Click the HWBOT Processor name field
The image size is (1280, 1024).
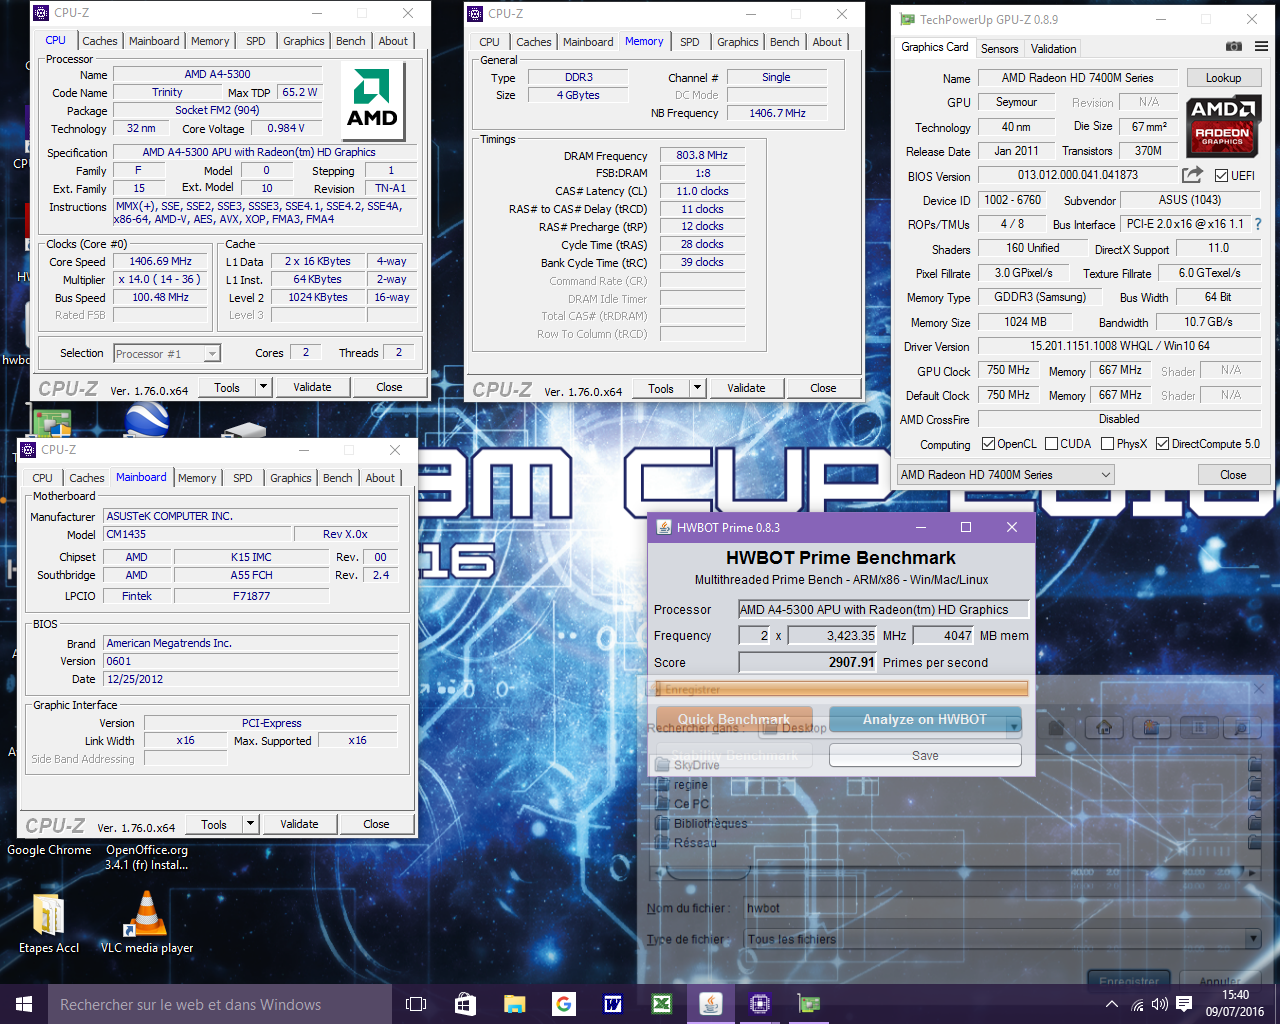pos(883,609)
